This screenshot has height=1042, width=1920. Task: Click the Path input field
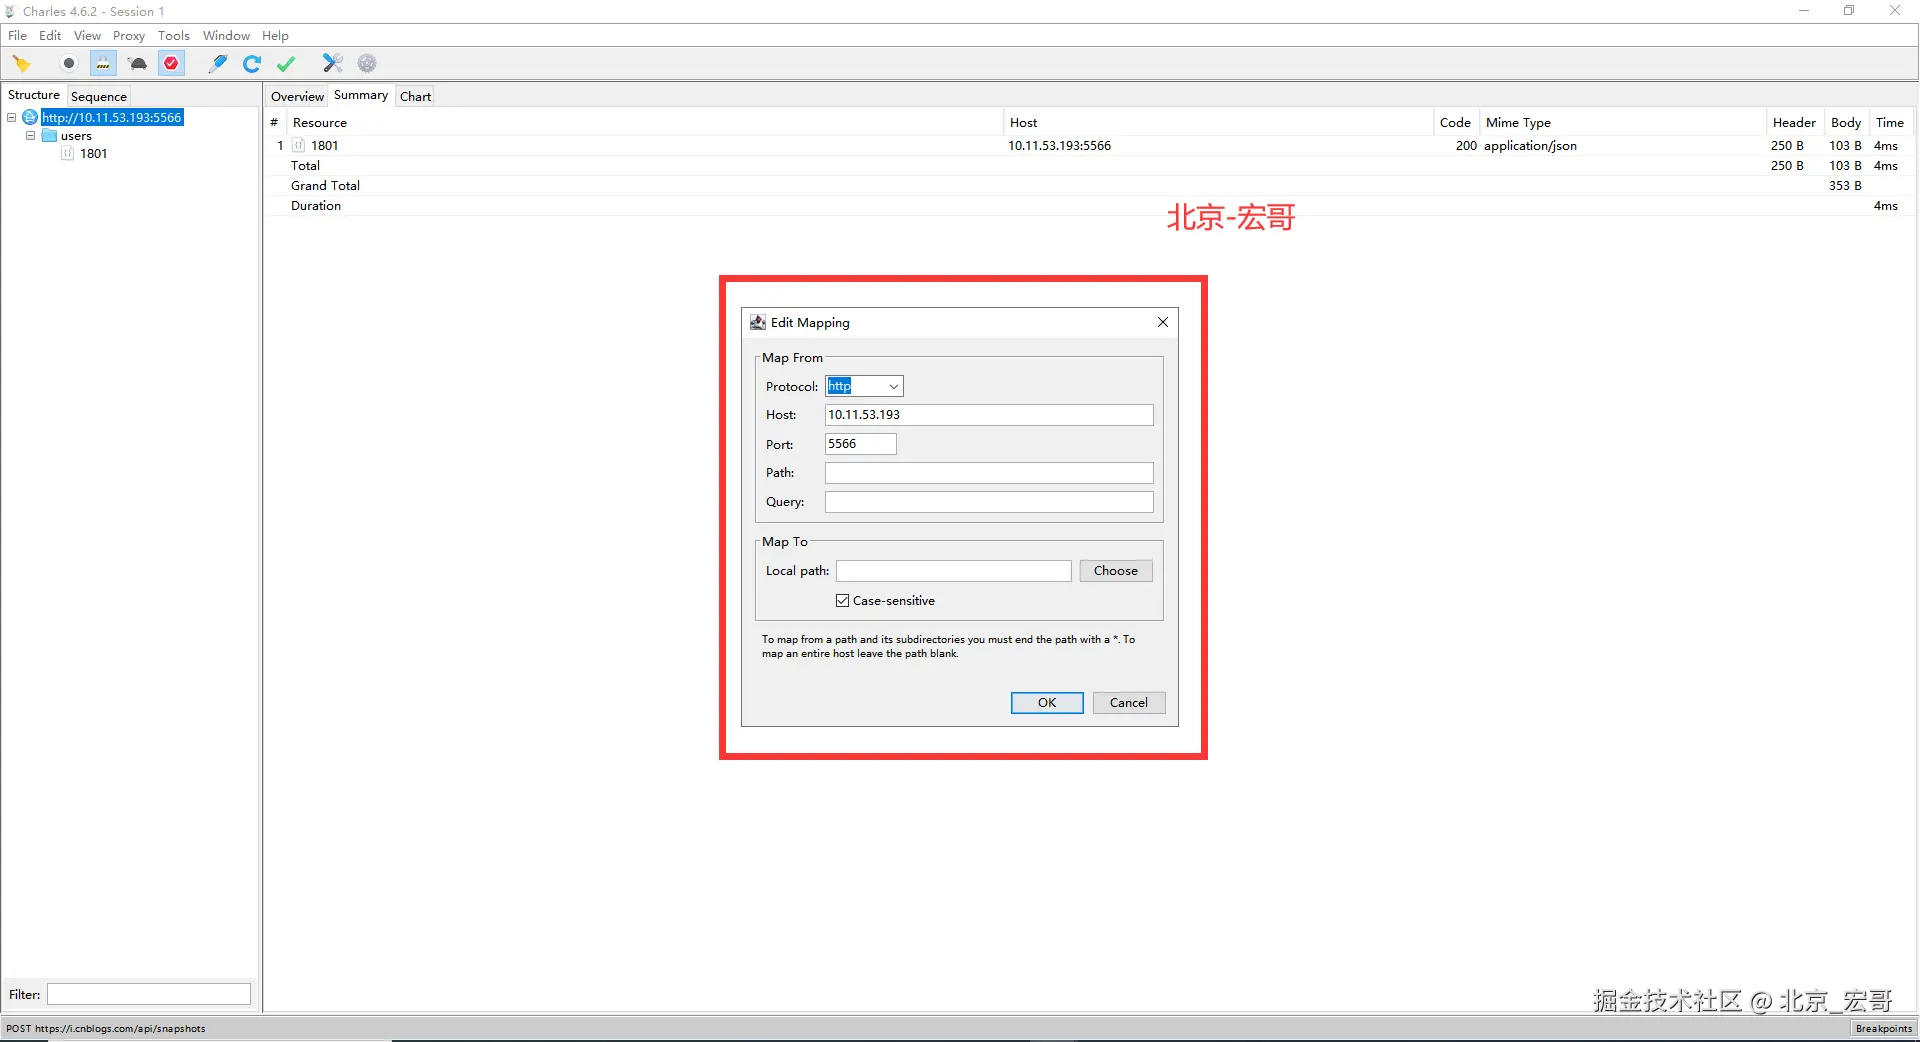[988, 473]
